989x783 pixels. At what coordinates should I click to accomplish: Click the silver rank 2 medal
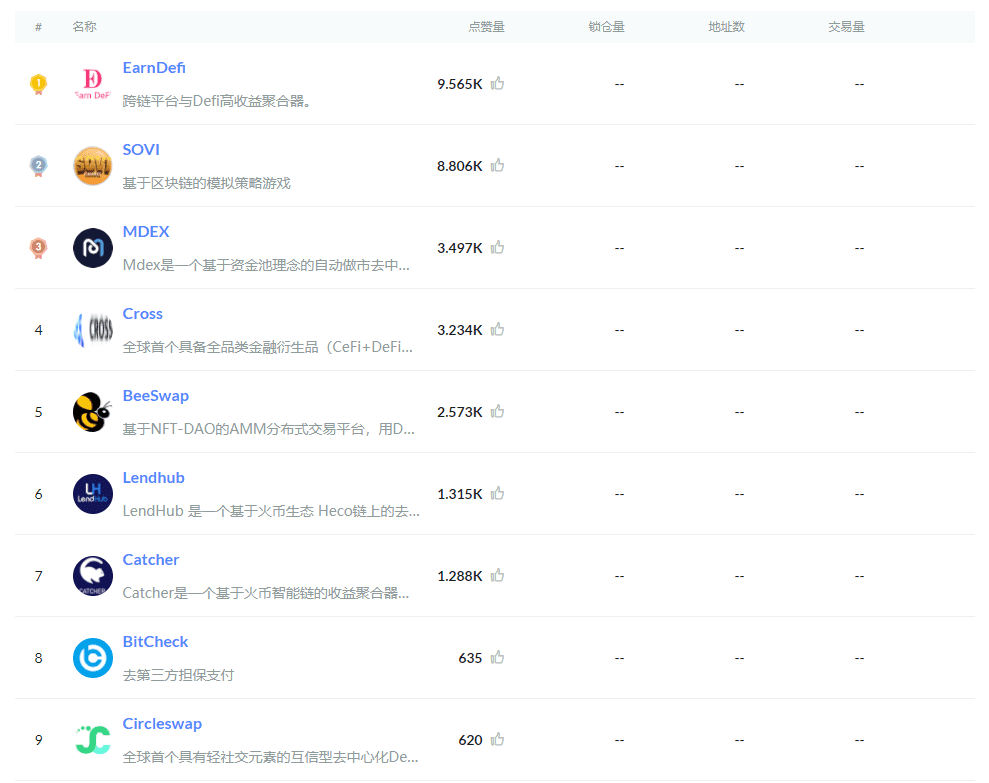(38, 166)
